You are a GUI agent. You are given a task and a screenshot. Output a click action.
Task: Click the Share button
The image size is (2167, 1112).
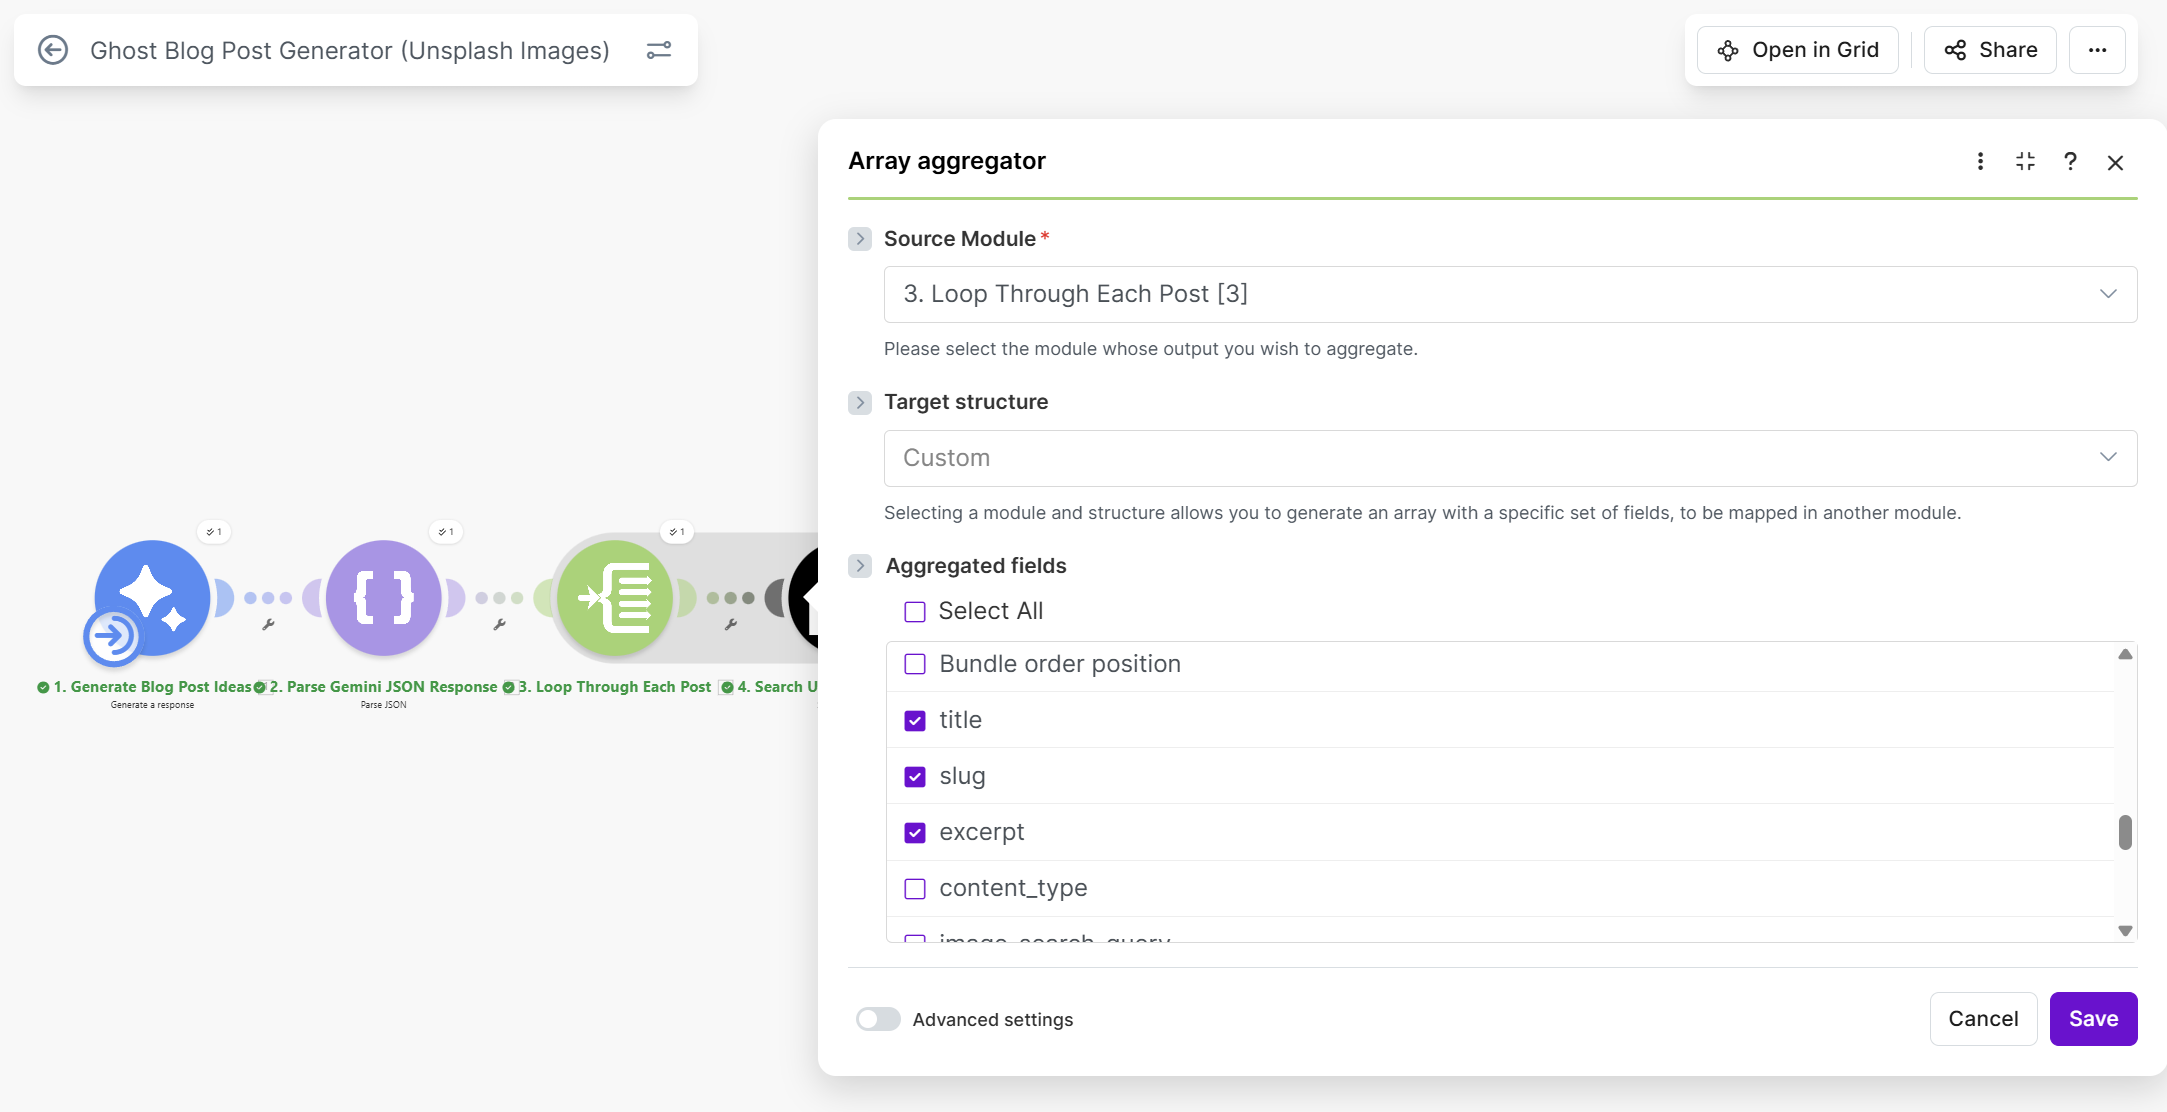[x=1990, y=50]
